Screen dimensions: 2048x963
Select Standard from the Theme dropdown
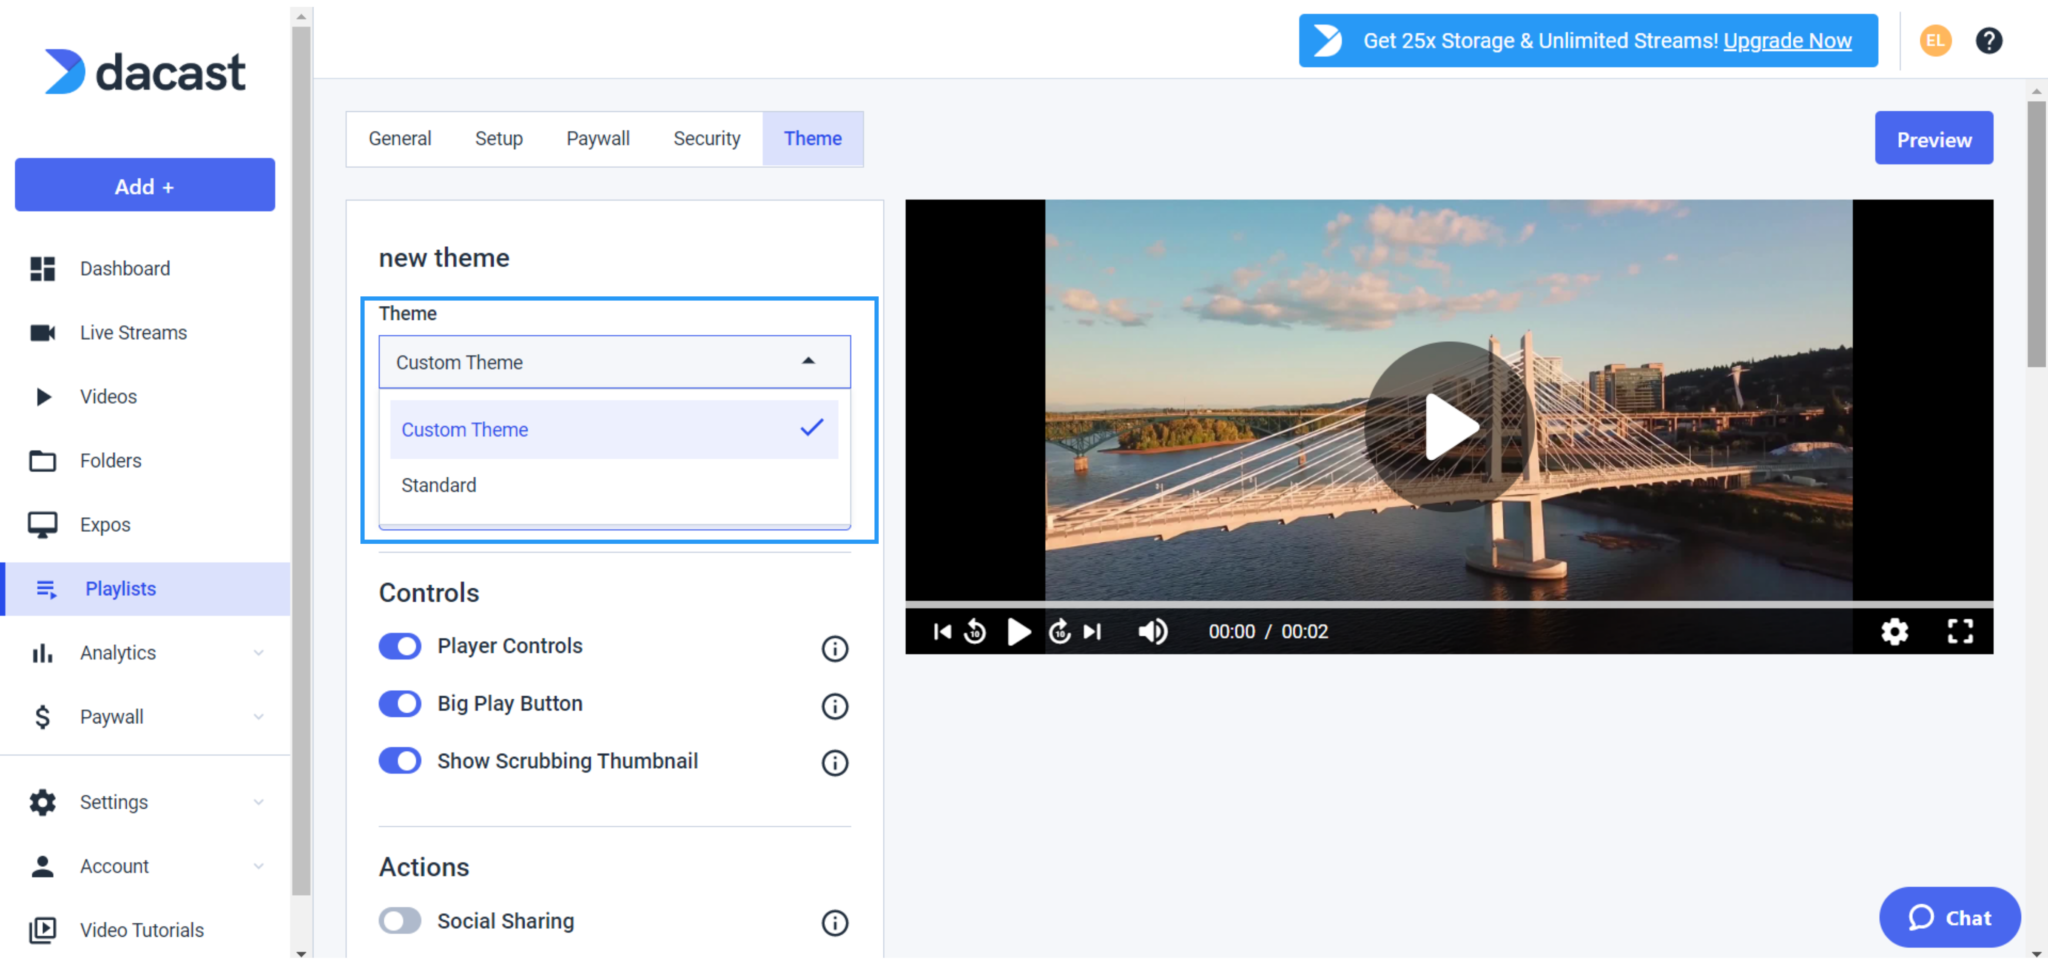click(438, 485)
